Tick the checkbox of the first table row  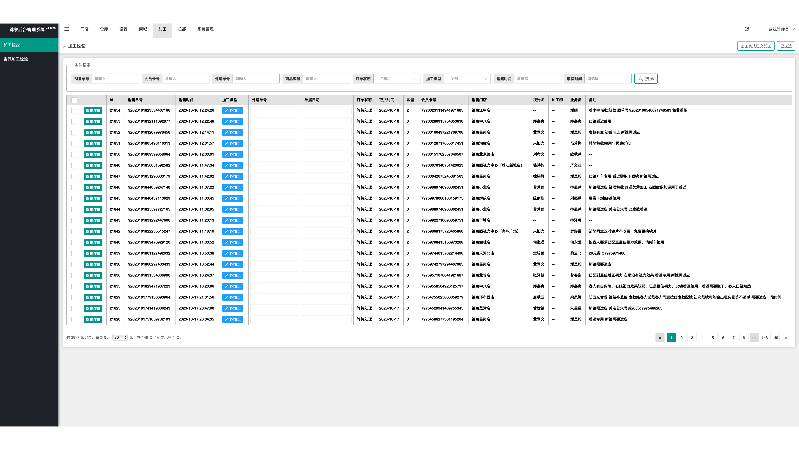74,111
